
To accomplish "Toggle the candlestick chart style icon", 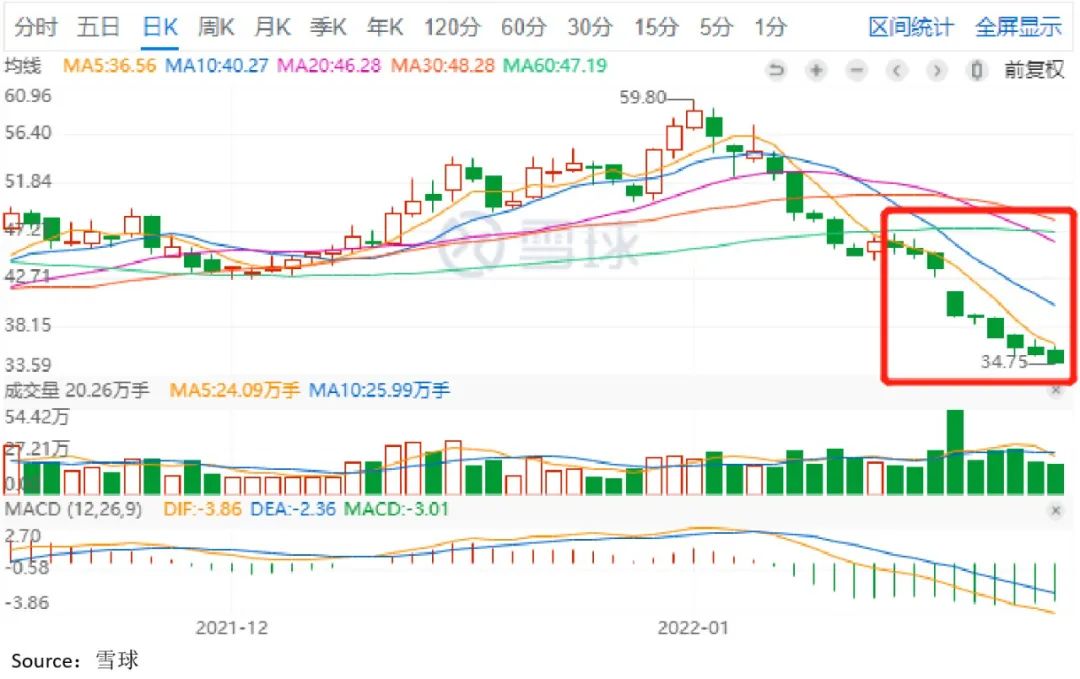I will (976, 70).
